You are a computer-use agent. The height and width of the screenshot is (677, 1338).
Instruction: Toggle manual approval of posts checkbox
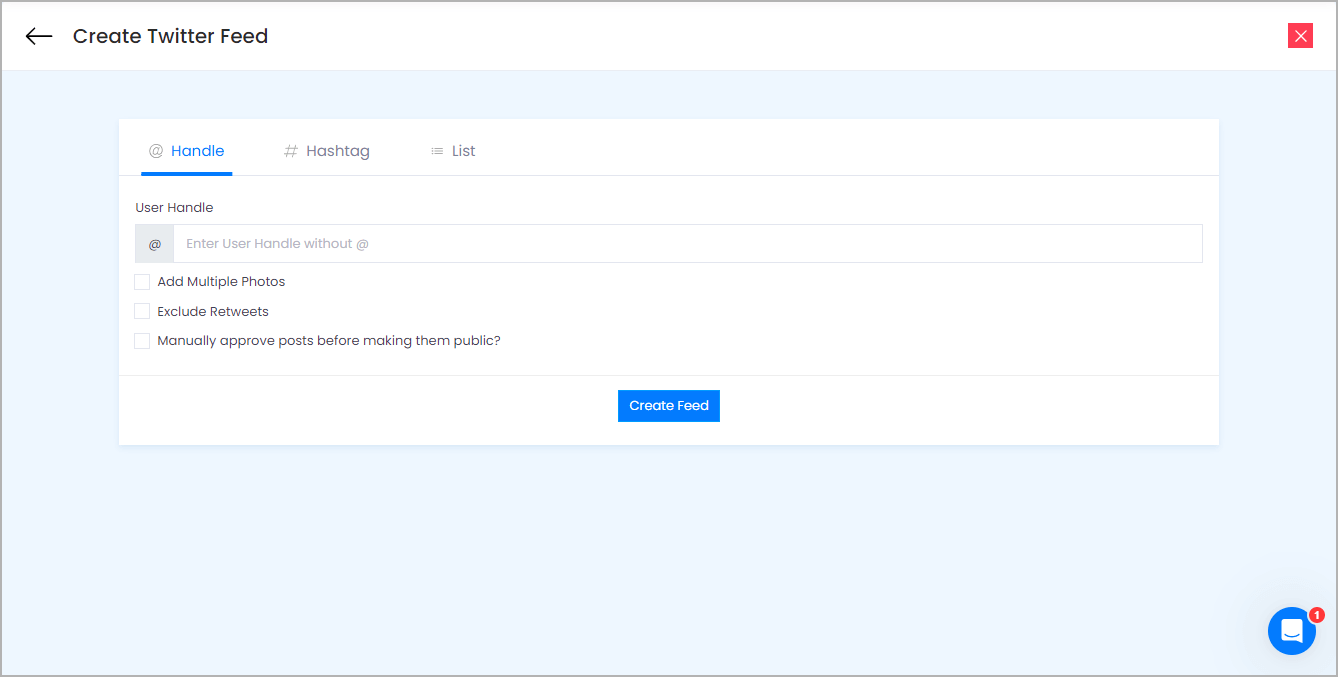tap(142, 341)
